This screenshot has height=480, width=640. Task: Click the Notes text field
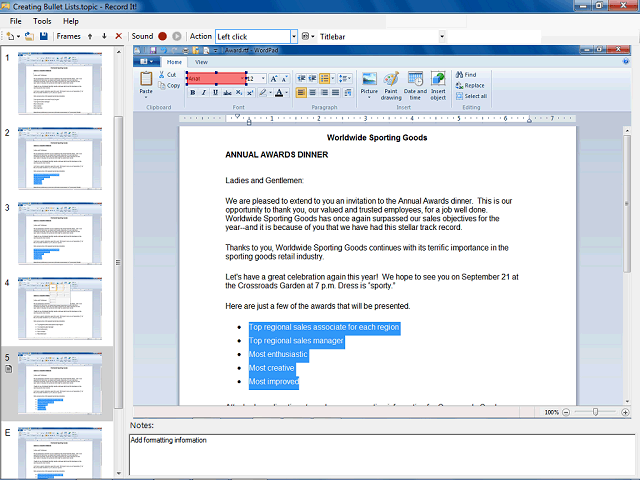[382, 455]
